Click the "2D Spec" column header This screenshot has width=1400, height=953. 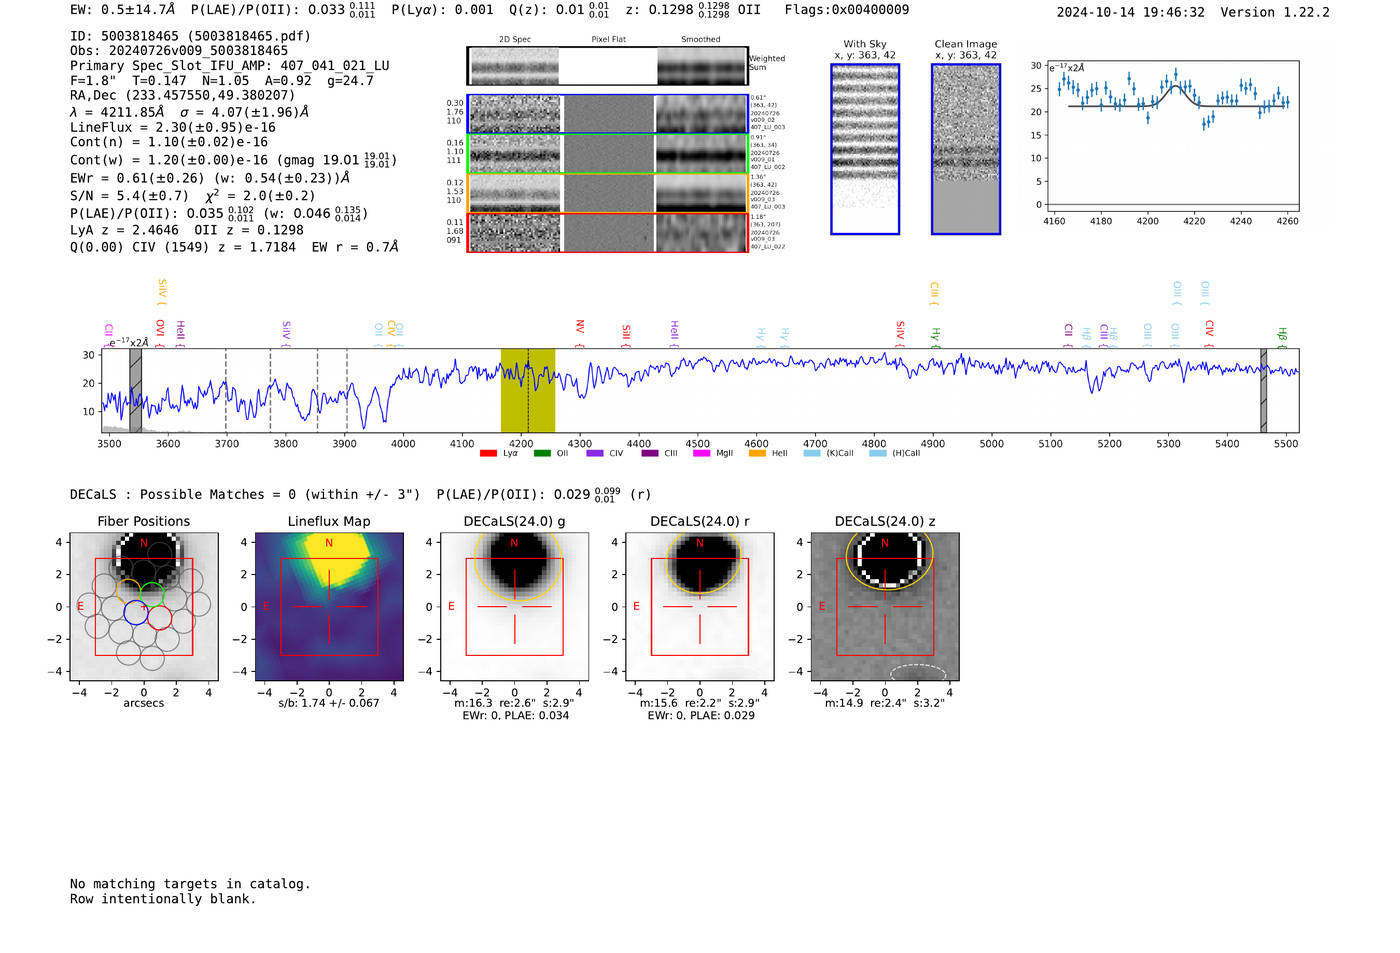click(x=515, y=40)
